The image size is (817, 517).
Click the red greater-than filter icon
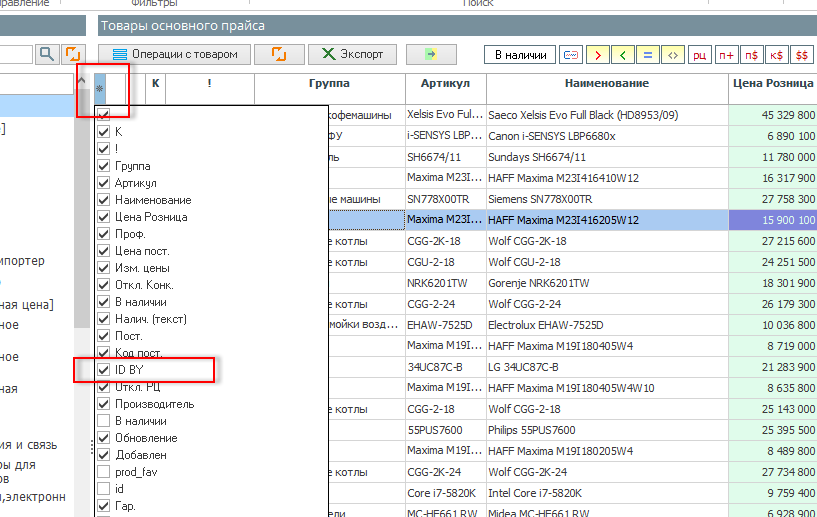(598, 55)
